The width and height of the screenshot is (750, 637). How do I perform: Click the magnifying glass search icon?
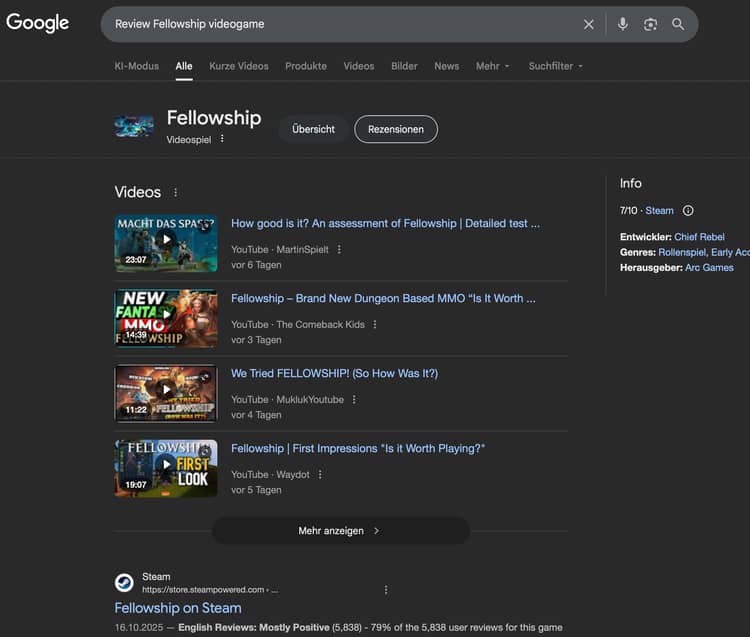coord(678,24)
